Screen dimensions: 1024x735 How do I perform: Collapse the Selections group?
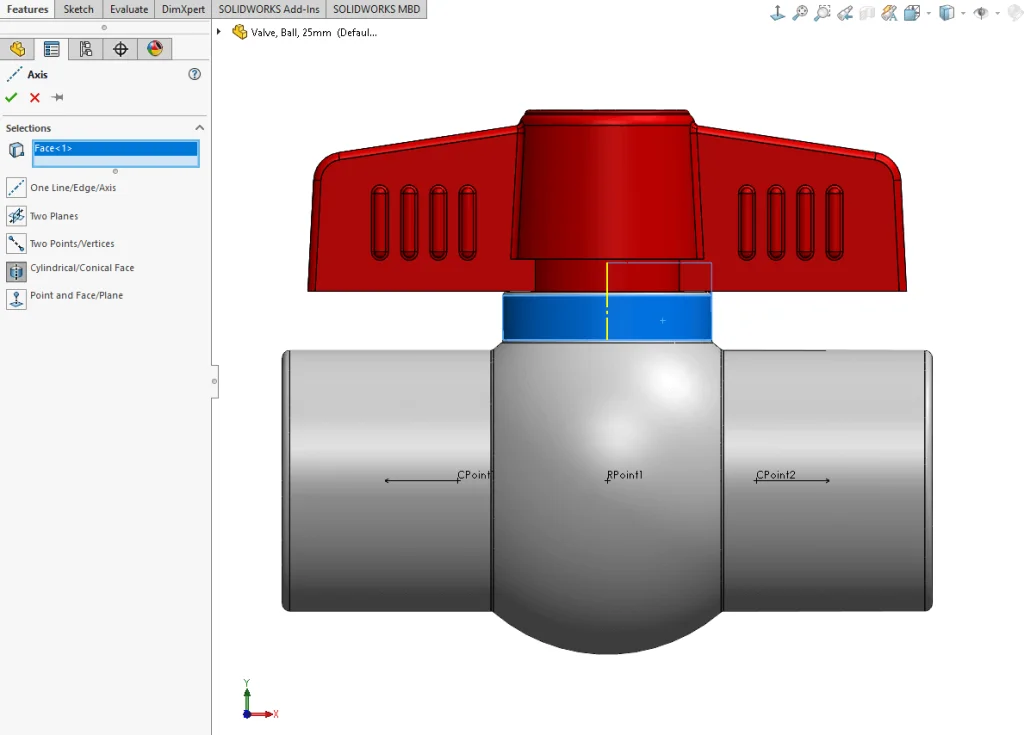[198, 127]
